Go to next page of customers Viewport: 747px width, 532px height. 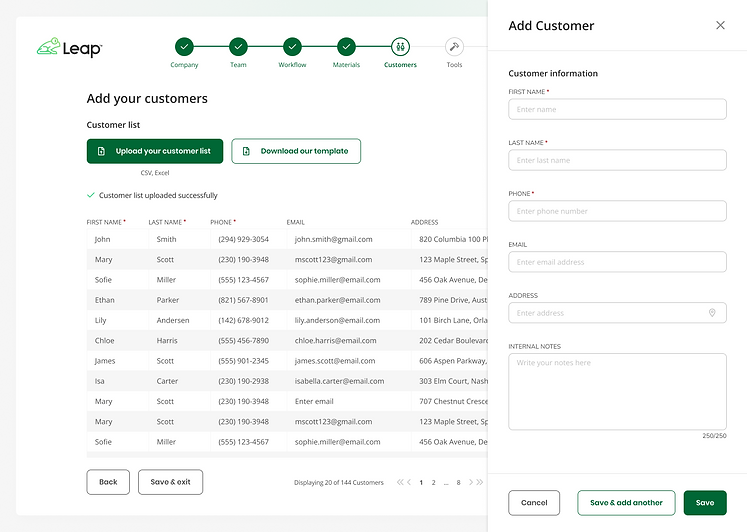point(471,482)
